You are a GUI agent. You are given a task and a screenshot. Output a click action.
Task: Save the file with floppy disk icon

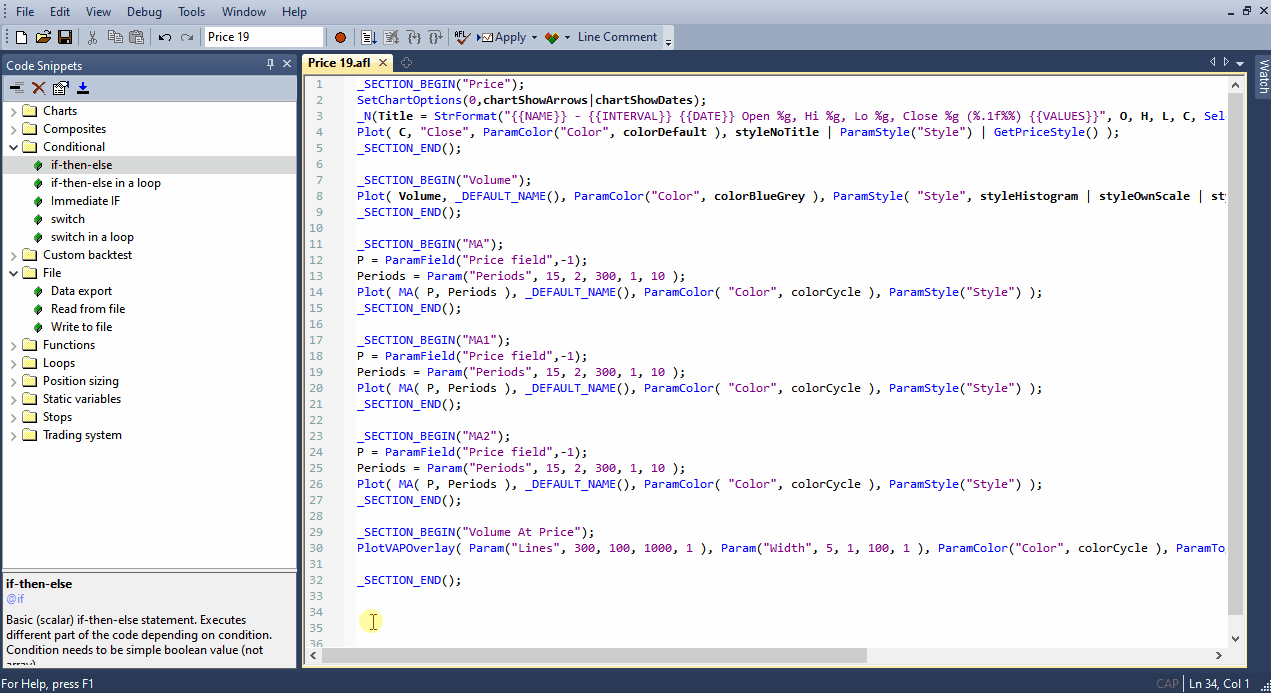click(x=65, y=37)
